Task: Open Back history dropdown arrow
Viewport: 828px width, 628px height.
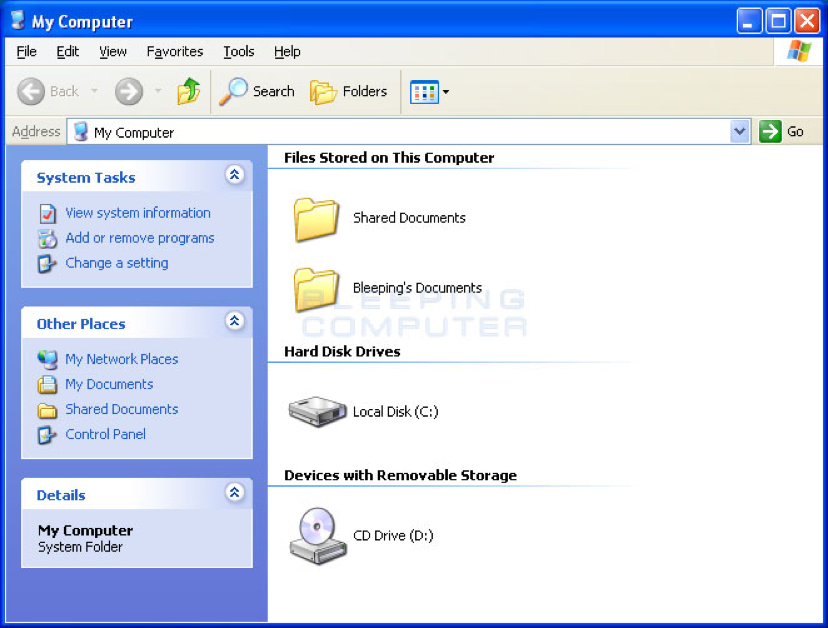Action: [x=95, y=91]
